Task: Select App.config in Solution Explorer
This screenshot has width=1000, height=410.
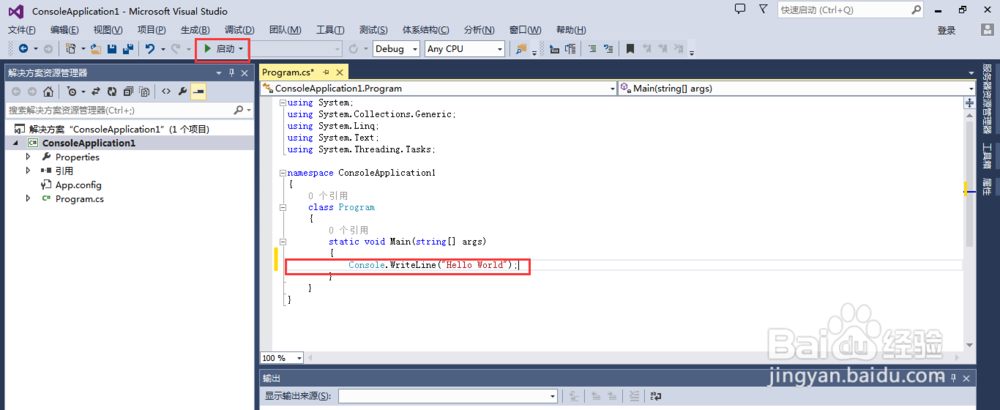Action: 78,185
